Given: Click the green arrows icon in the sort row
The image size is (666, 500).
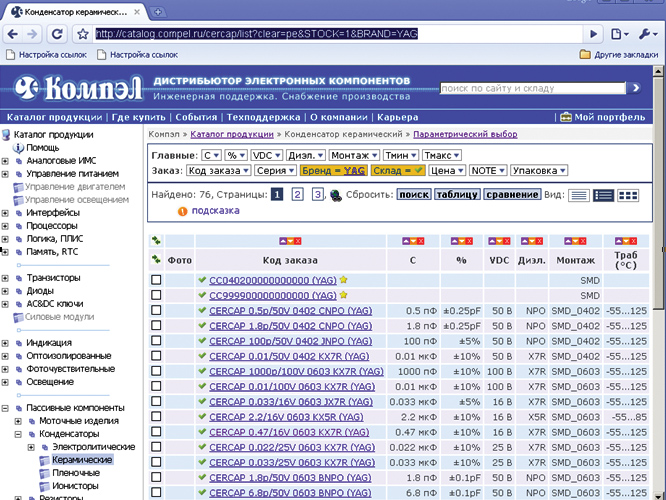Looking at the screenshot, I should (x=156, y=241).
